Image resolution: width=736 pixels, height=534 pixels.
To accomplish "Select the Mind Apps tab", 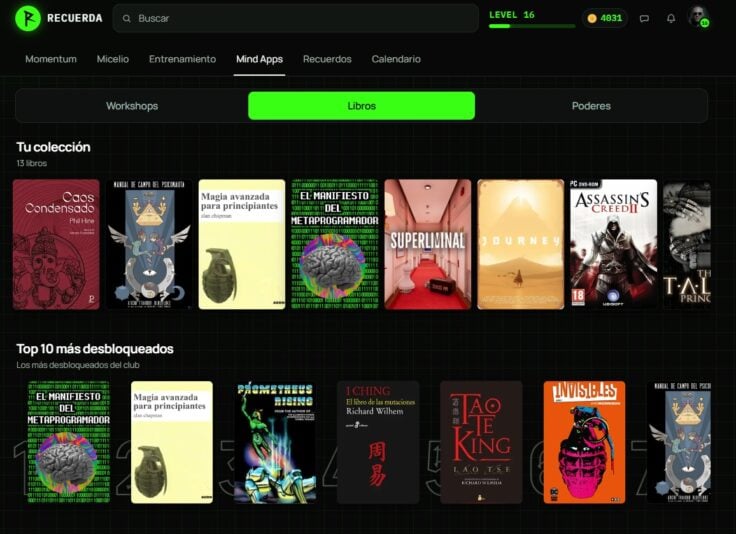I will point(259,59).
